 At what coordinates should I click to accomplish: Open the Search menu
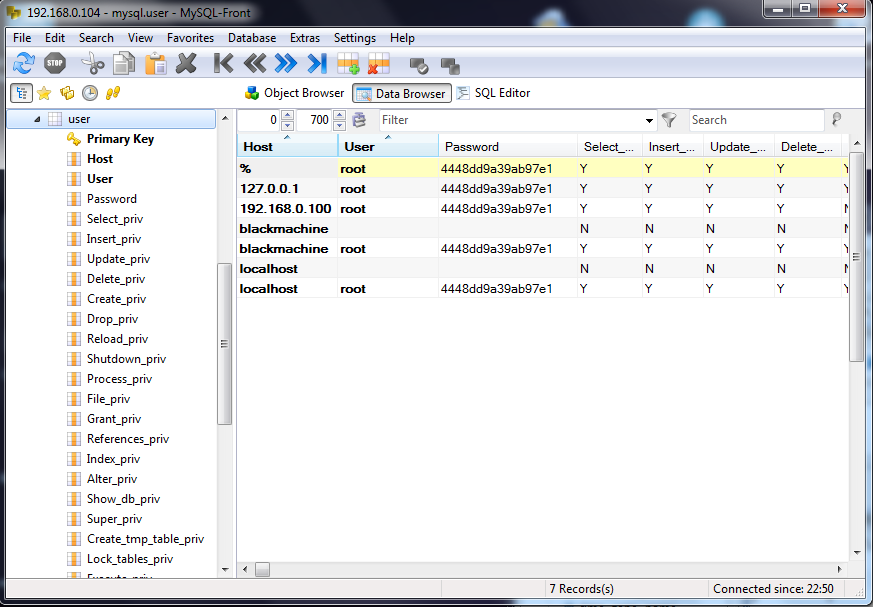(96, 38)
